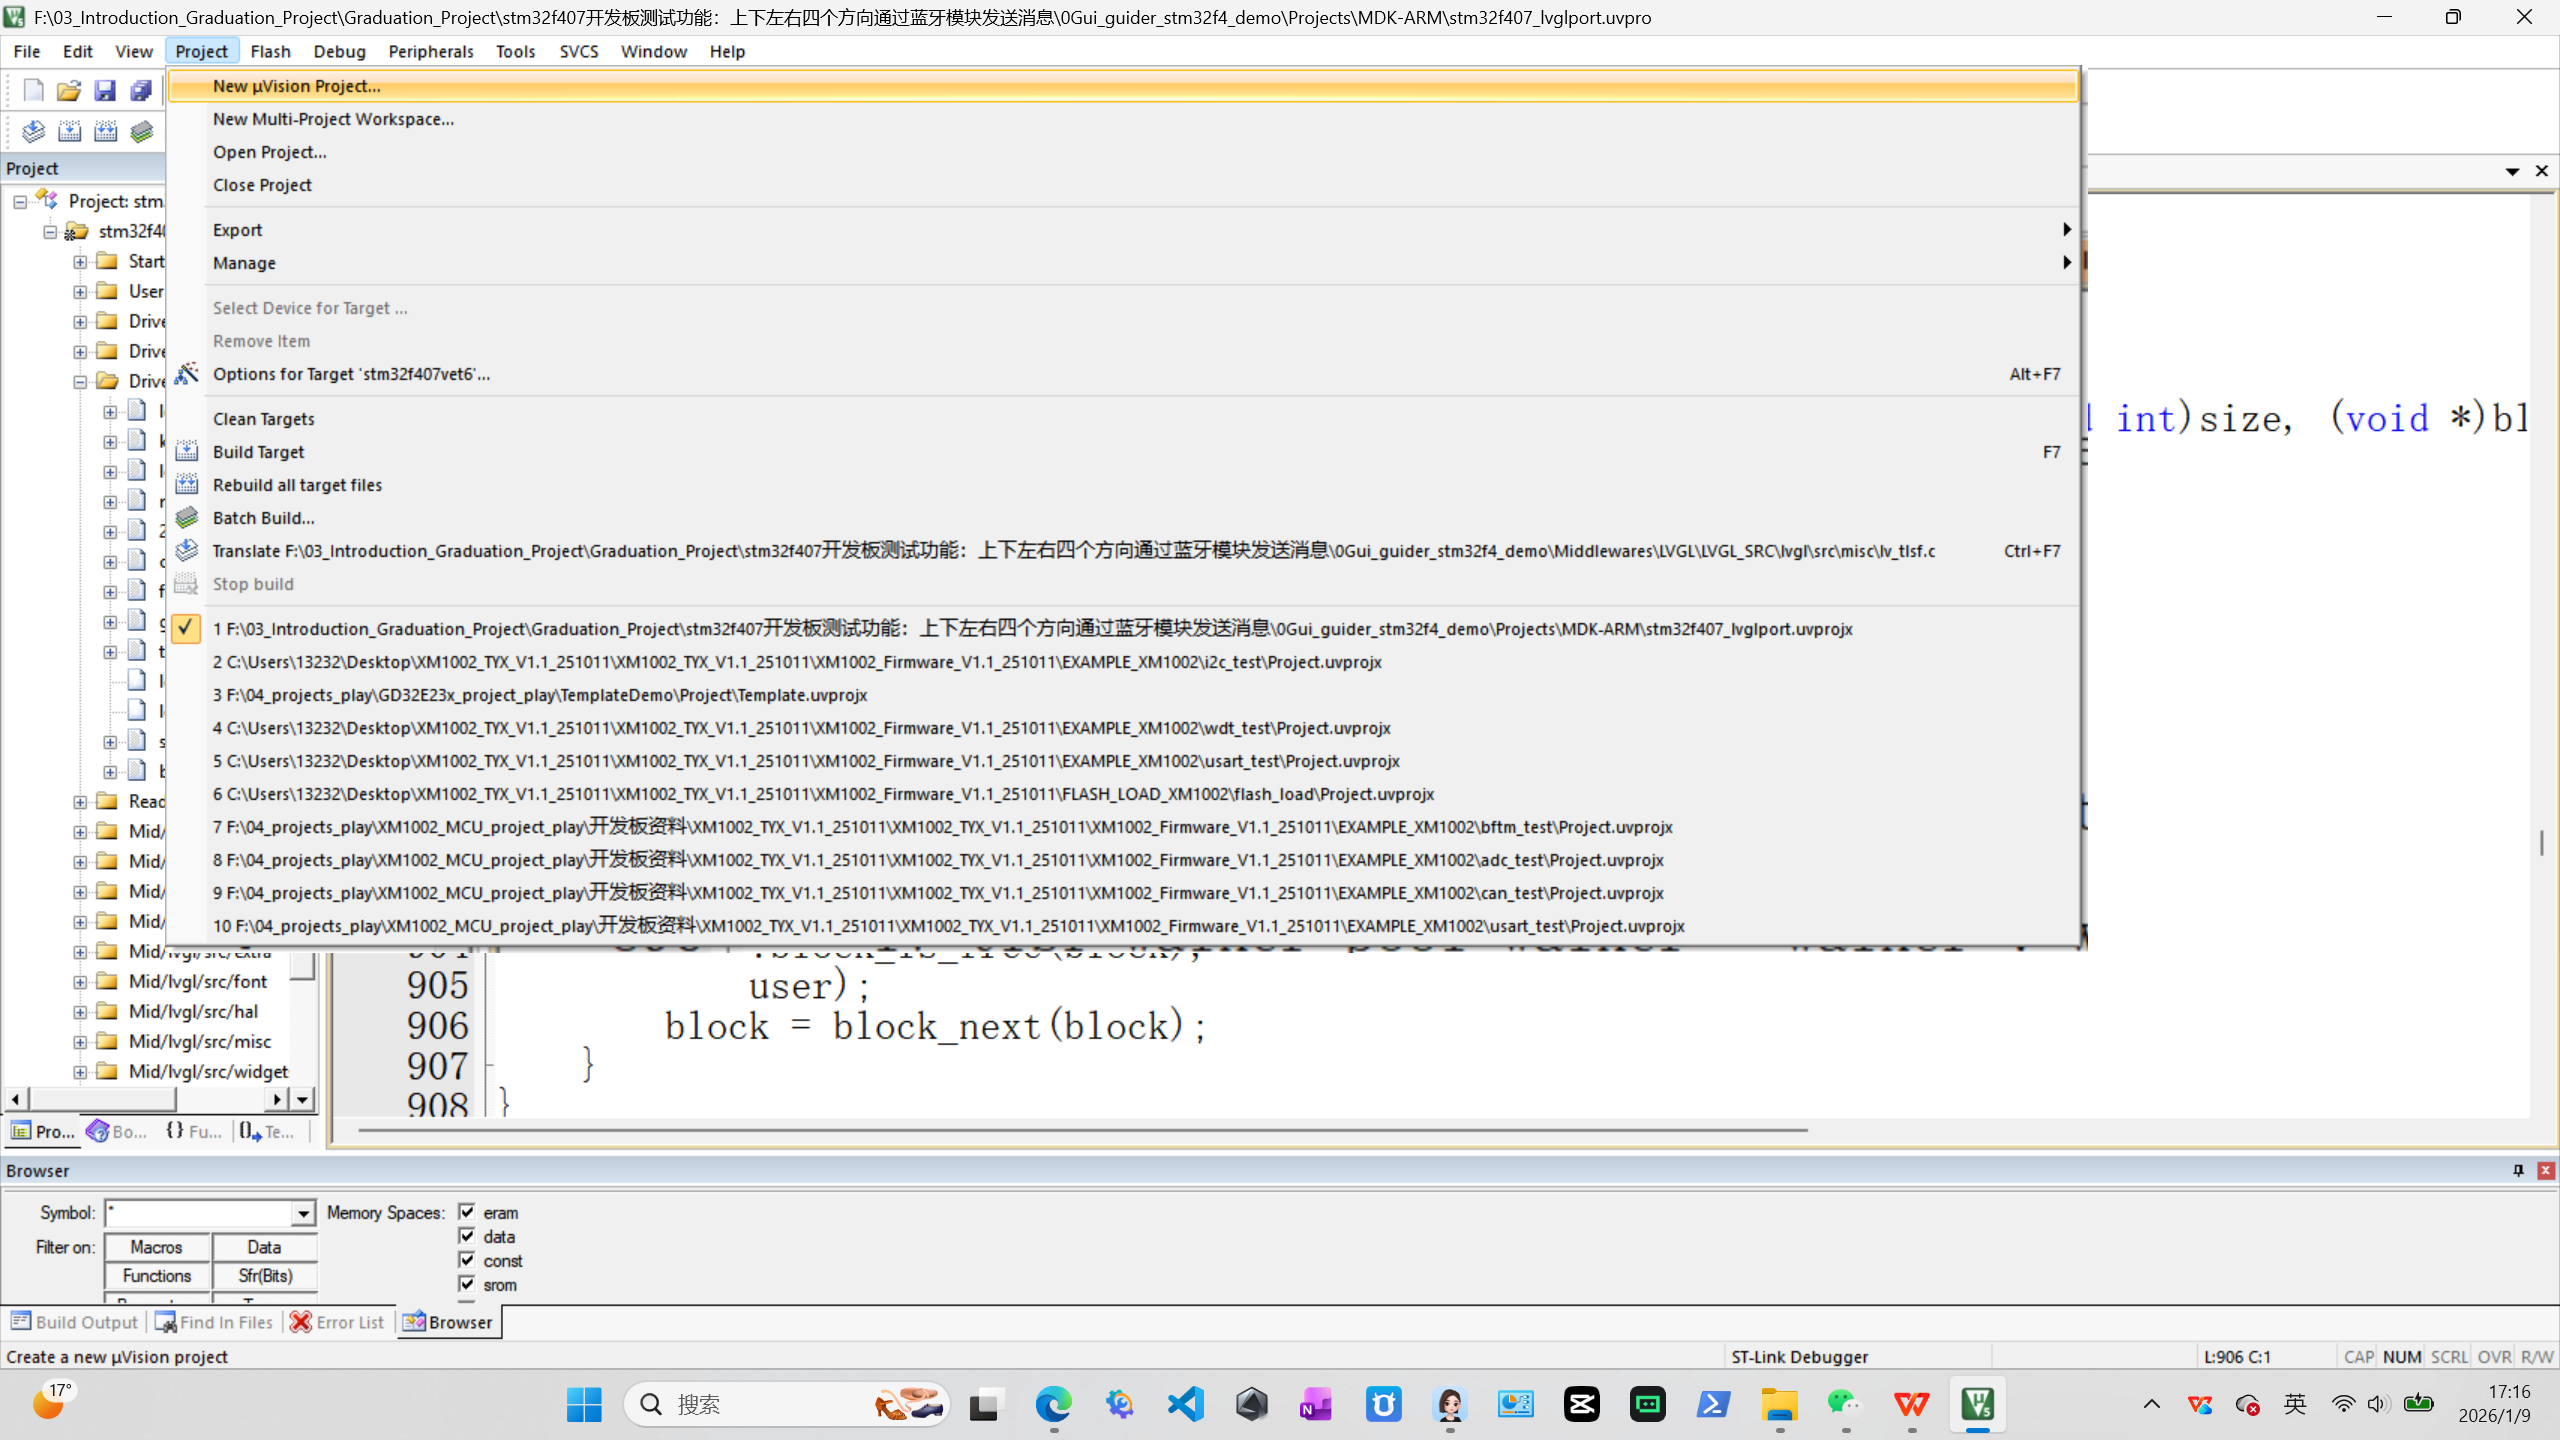Open the Debug menu
The height and width of the screenshot is (1440, 2560).
[x=339, y=51]
